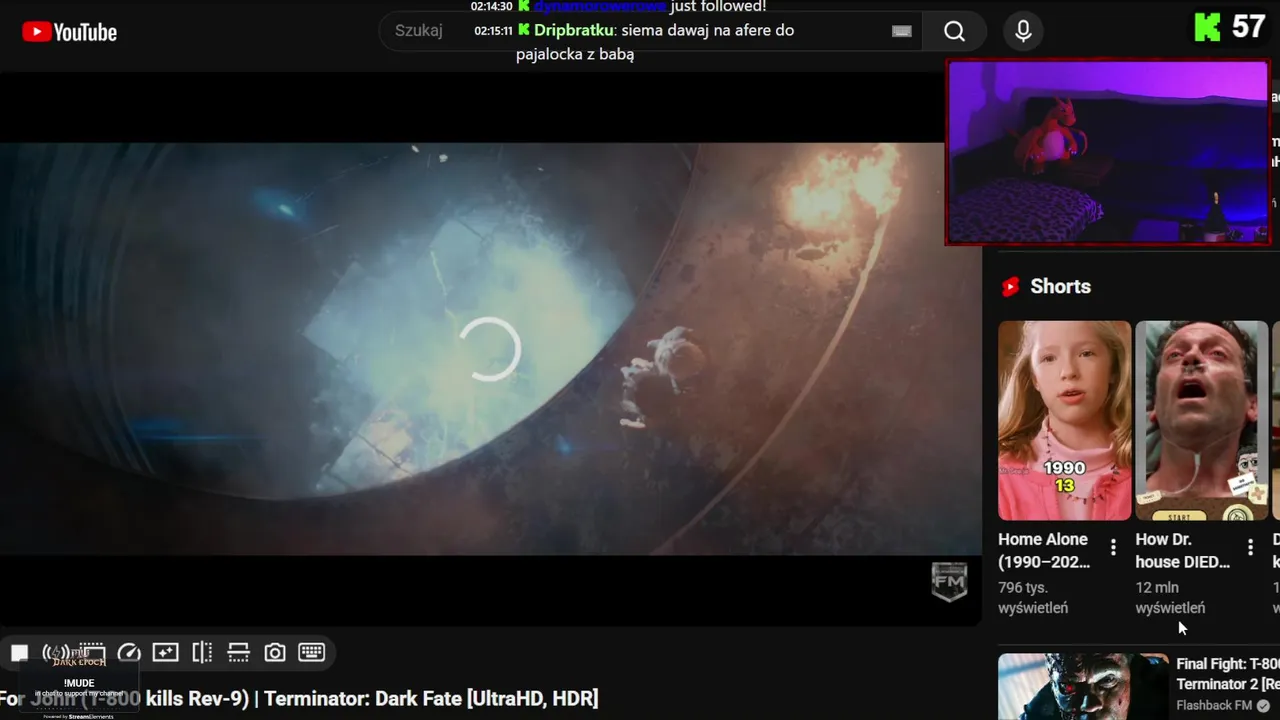The image size is (1280, 720).
Task: Focus the Szukaj search field
Action: [x=650, y=32]
